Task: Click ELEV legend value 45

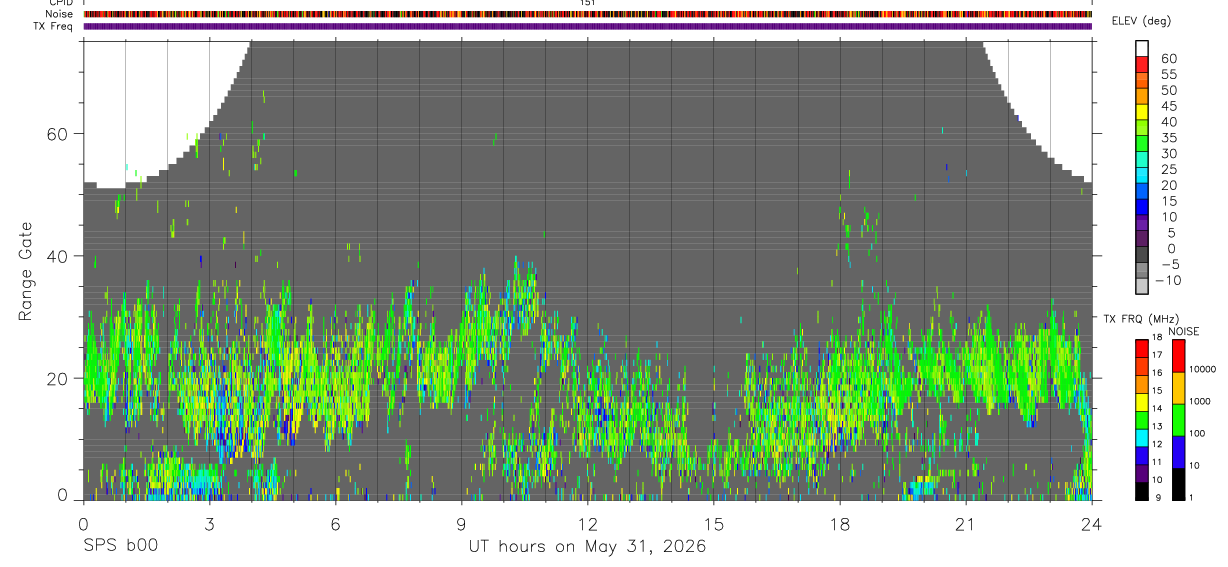Action: coord(1168,107)
